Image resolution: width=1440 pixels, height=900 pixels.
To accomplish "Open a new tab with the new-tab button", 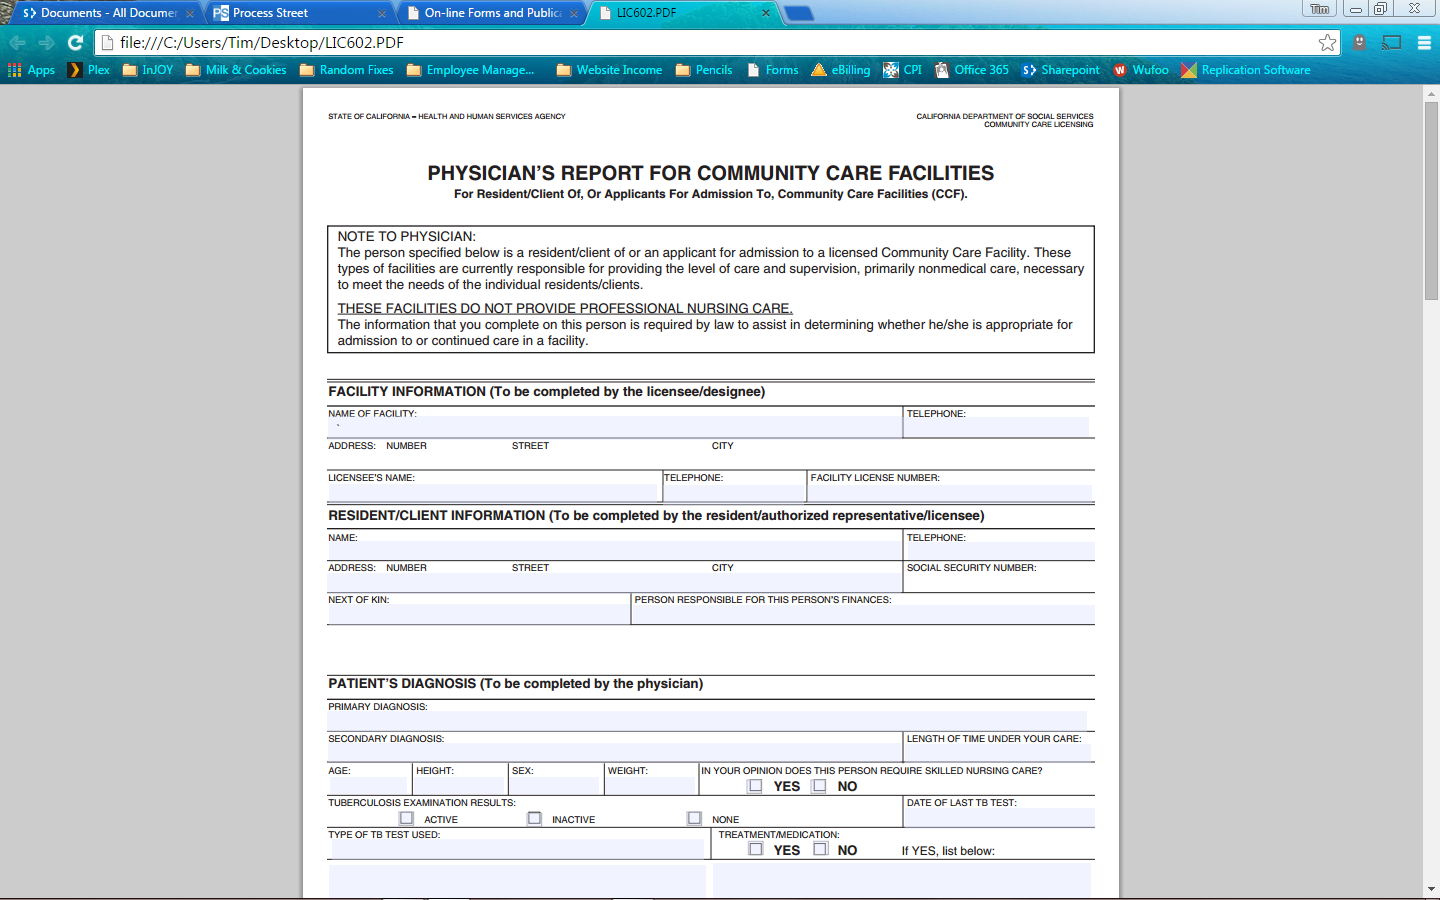I will (x=799, y=13).
